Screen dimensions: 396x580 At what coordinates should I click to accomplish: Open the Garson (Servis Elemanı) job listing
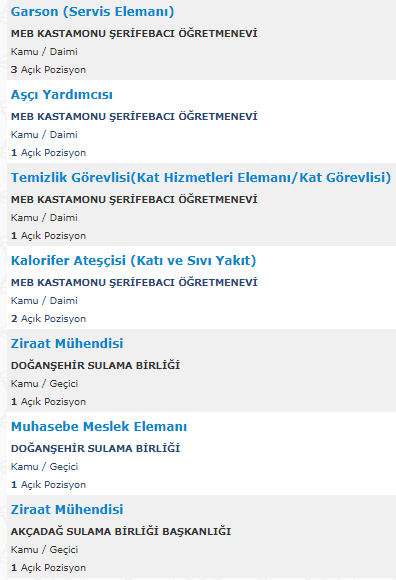pos(92,11)
